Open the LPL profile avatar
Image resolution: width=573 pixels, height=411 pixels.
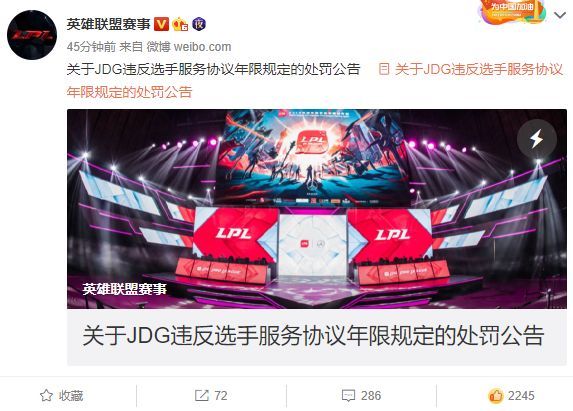[32, 35]
